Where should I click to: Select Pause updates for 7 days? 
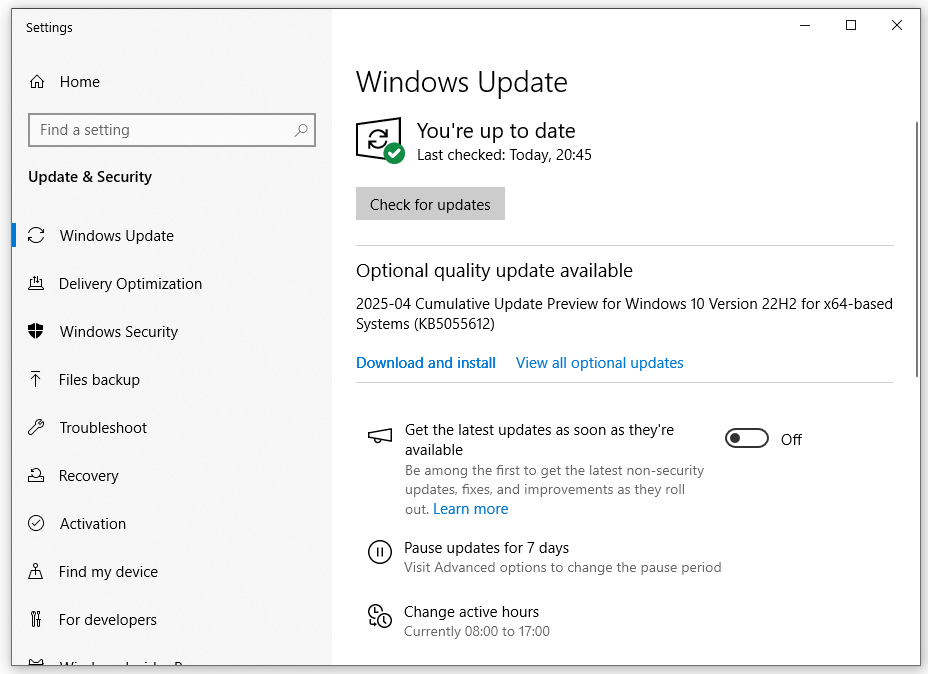[x=486, y=548]
